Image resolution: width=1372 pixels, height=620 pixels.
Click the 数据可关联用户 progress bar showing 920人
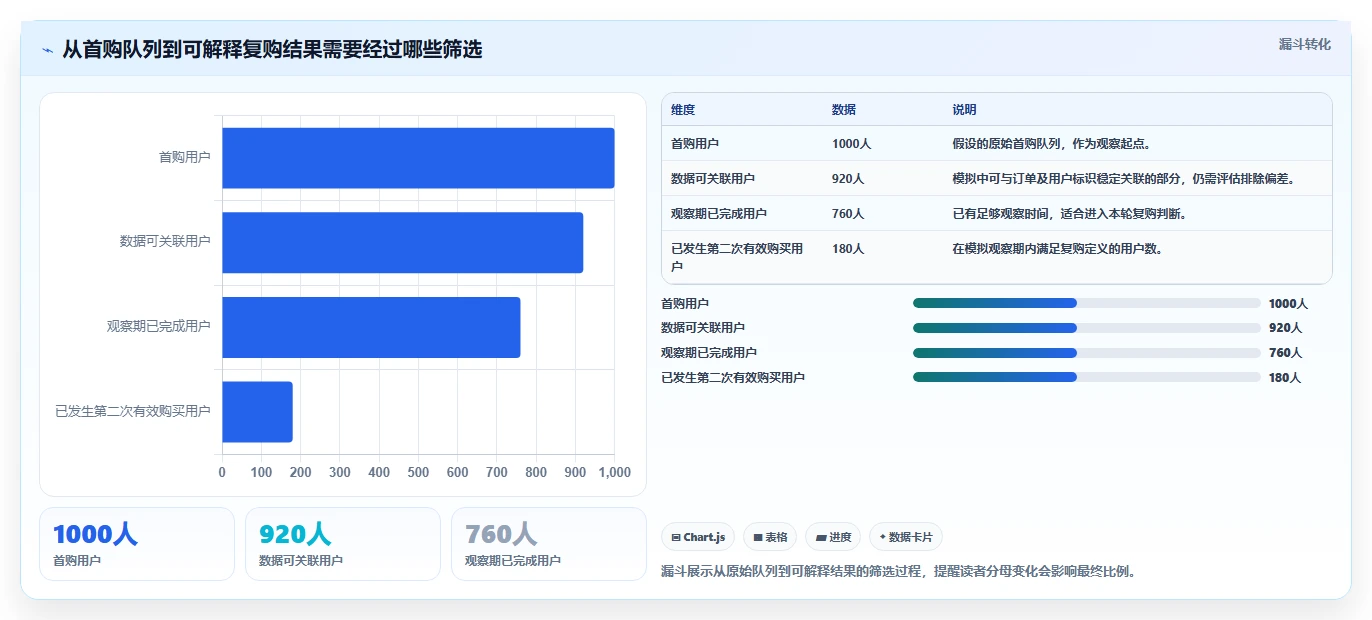tap(1087, 328)
